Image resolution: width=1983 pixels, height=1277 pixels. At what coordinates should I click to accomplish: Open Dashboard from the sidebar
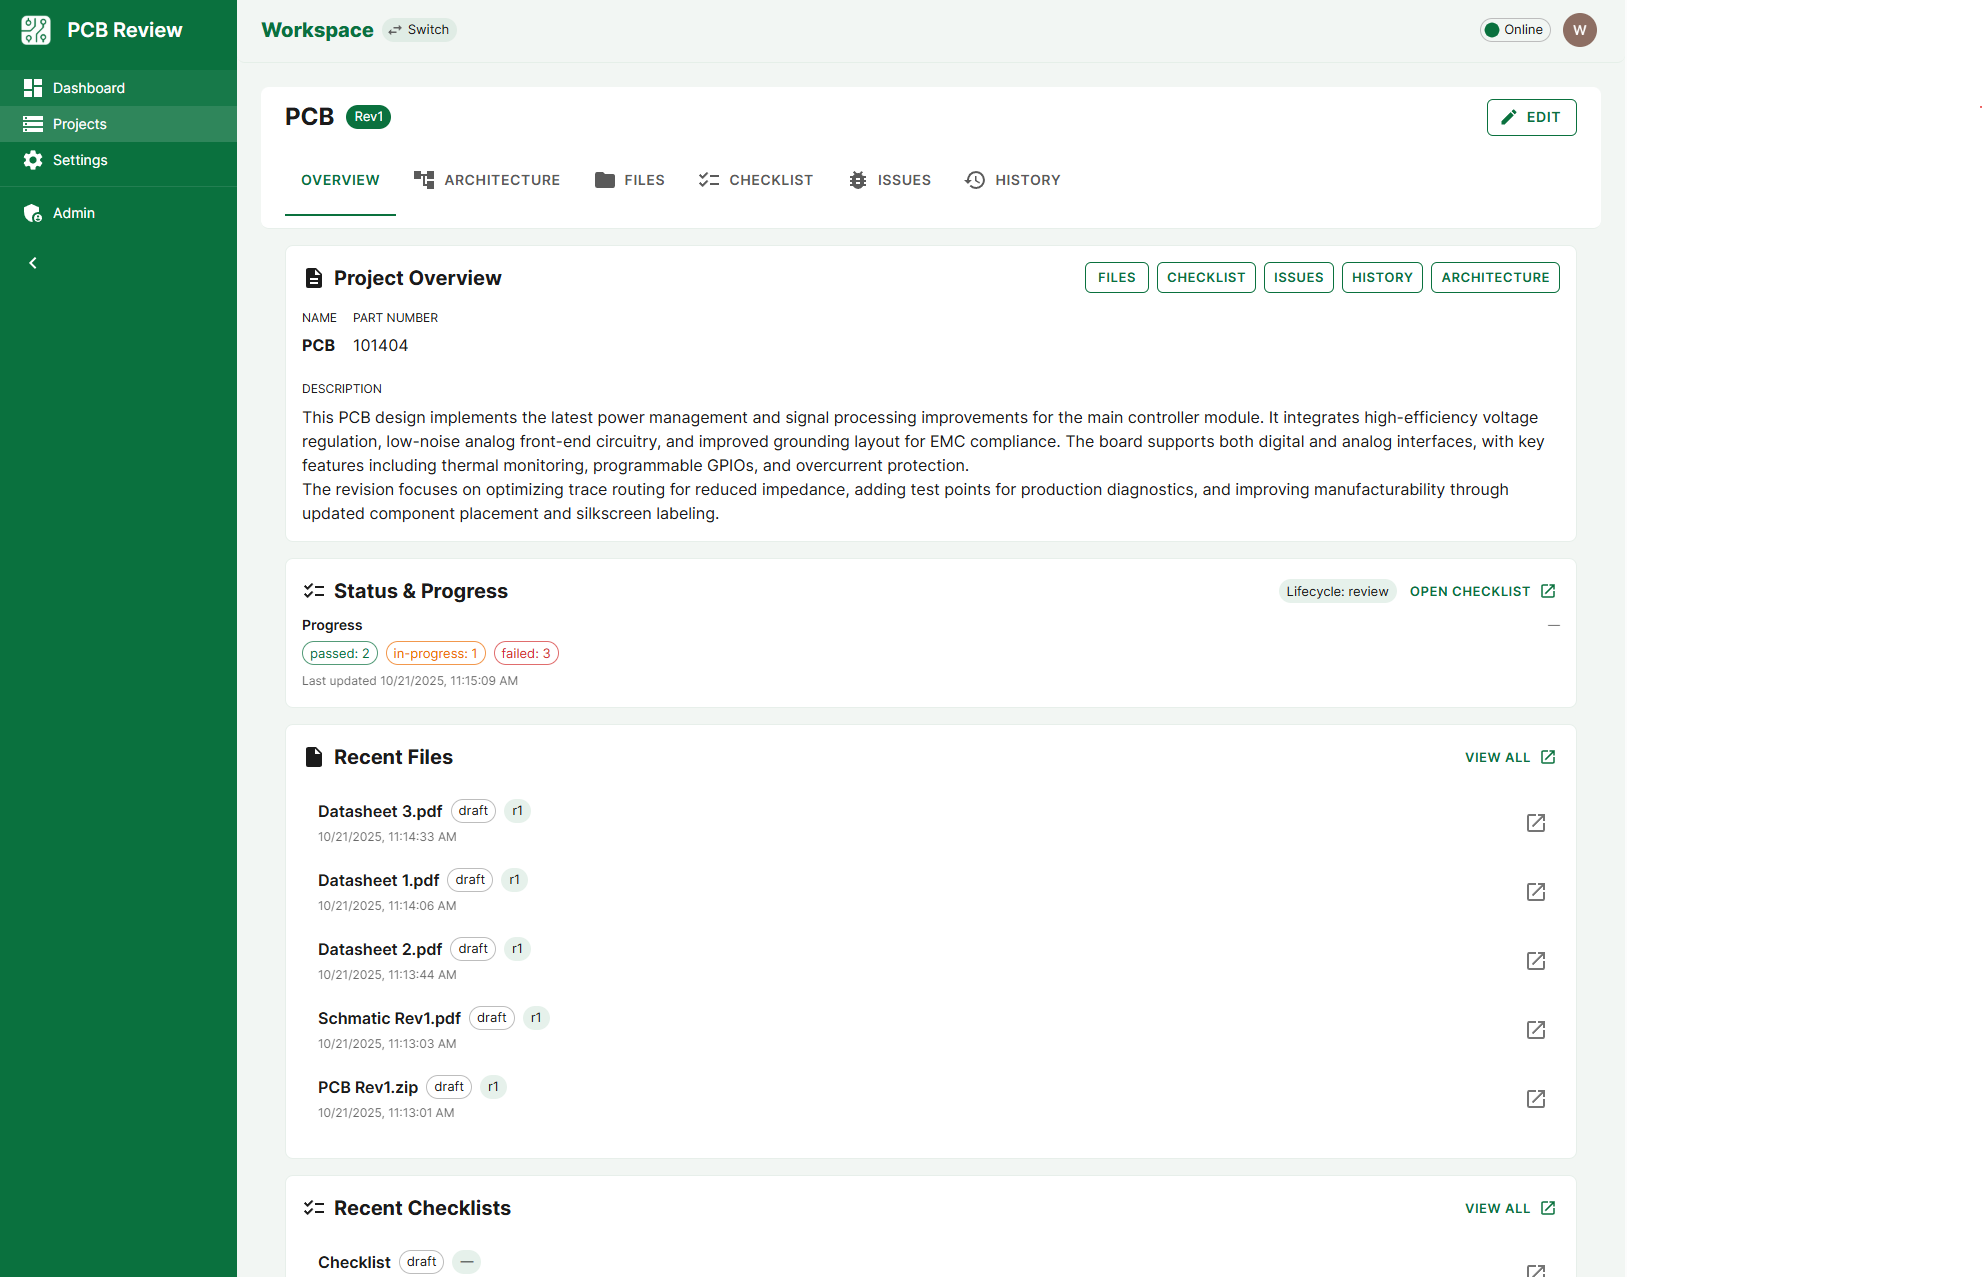tap(88, 88)
